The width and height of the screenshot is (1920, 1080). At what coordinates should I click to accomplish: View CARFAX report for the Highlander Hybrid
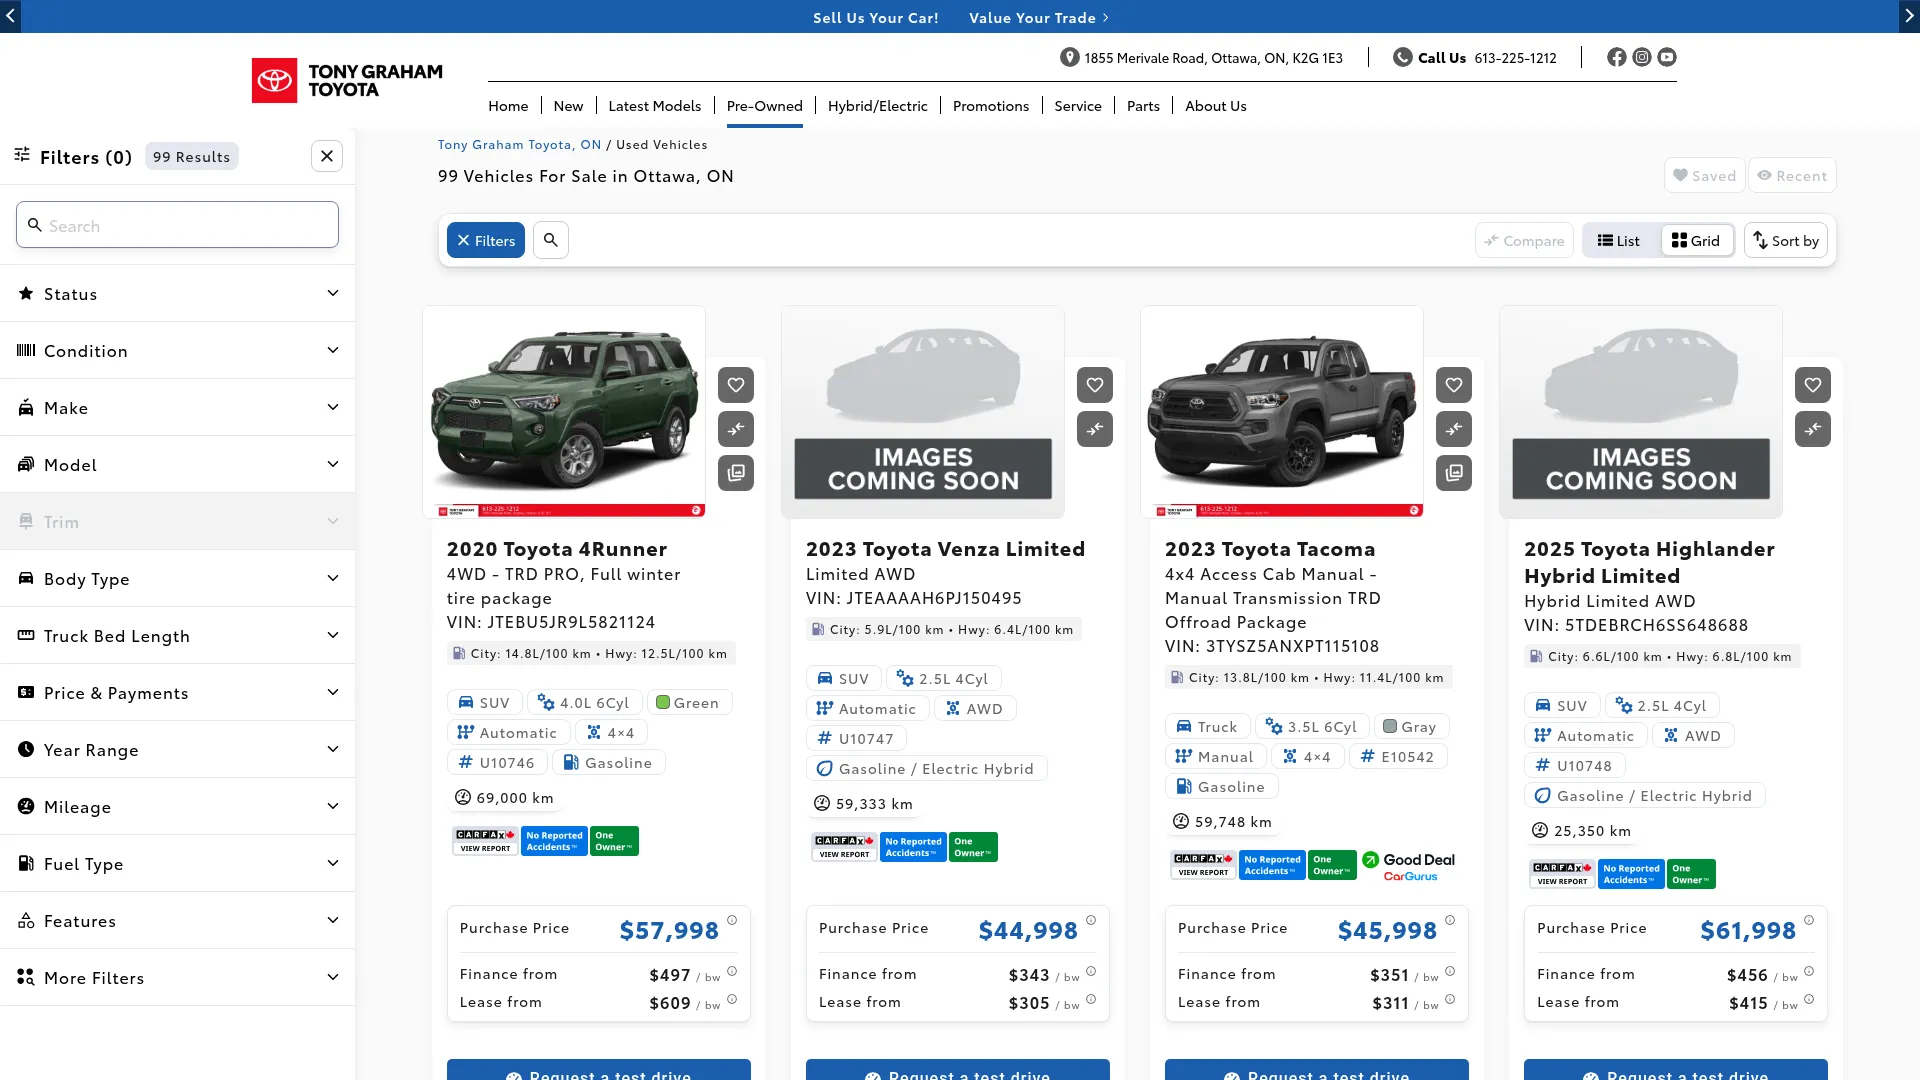tap(1562, 874)
